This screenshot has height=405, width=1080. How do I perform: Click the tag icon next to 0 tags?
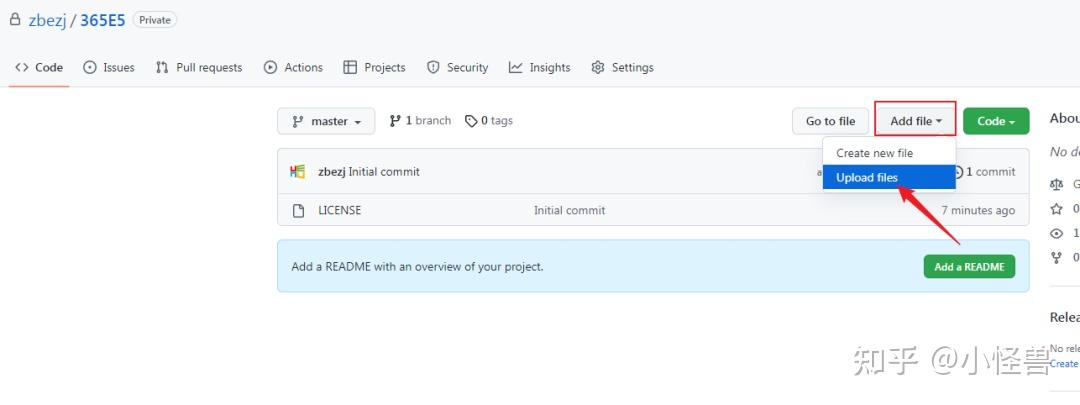pyautogui.click(x=471, y=121)
